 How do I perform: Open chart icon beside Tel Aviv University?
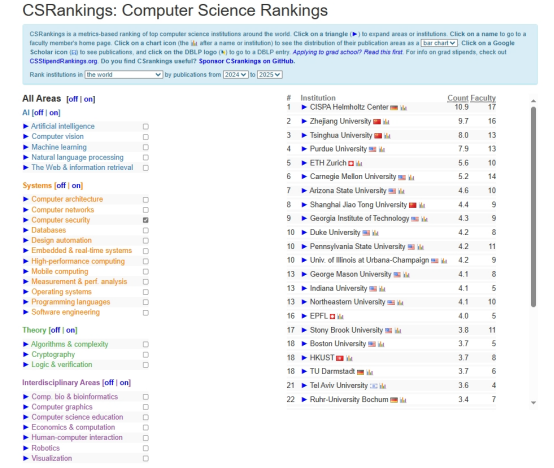(383, 386)
